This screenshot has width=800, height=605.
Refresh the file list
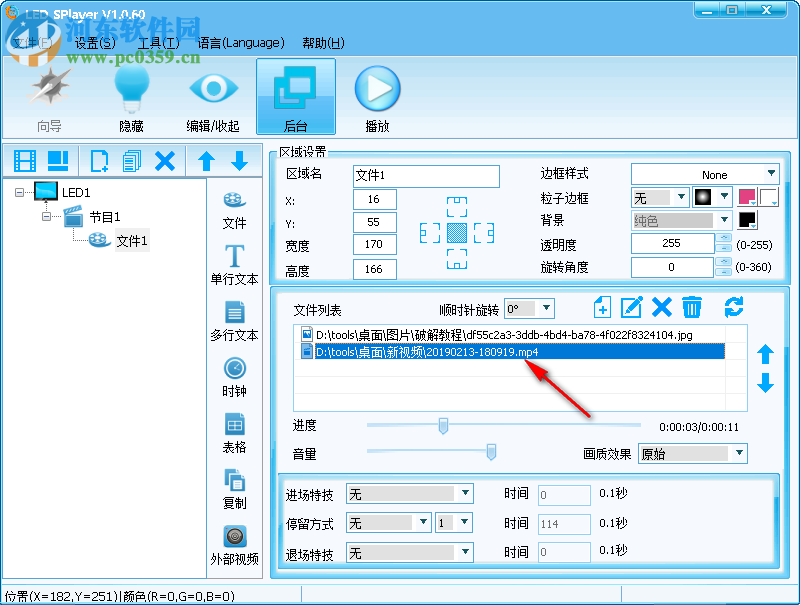pos(735,308)
